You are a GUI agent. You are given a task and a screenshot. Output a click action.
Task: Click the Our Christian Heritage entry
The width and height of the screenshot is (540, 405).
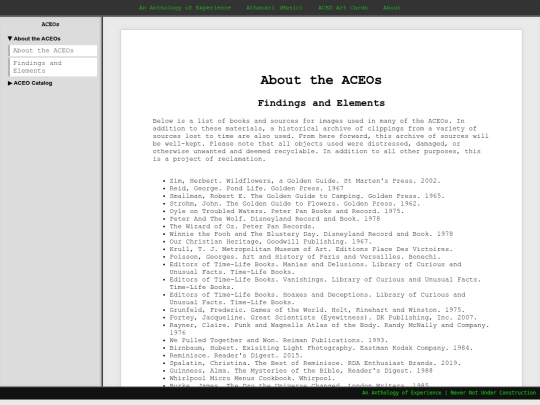click(x=270, y=241)
